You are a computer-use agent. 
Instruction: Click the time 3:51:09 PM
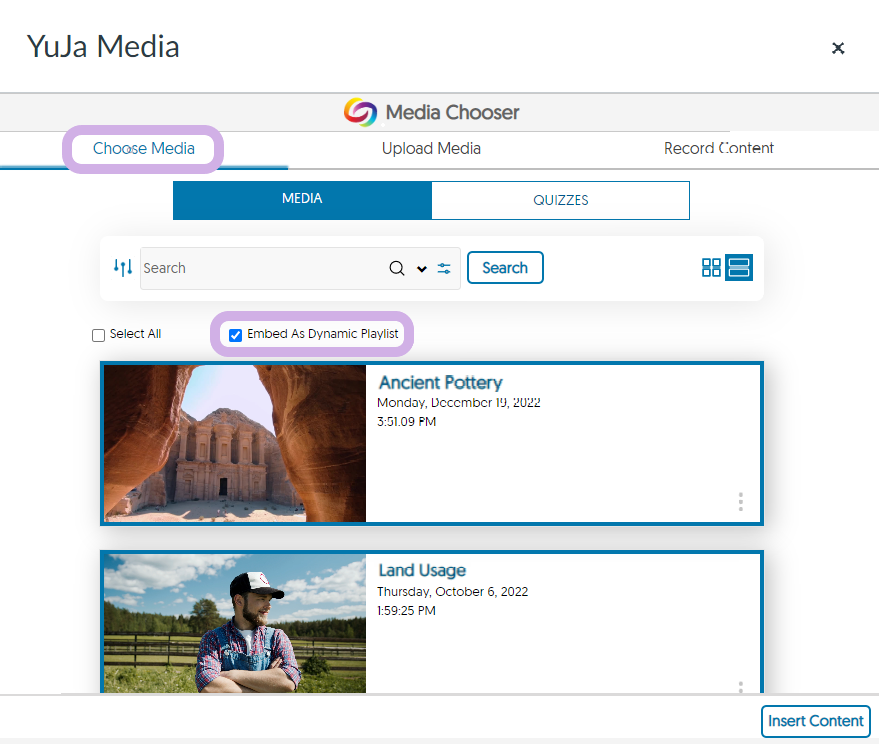pos(406,422)
